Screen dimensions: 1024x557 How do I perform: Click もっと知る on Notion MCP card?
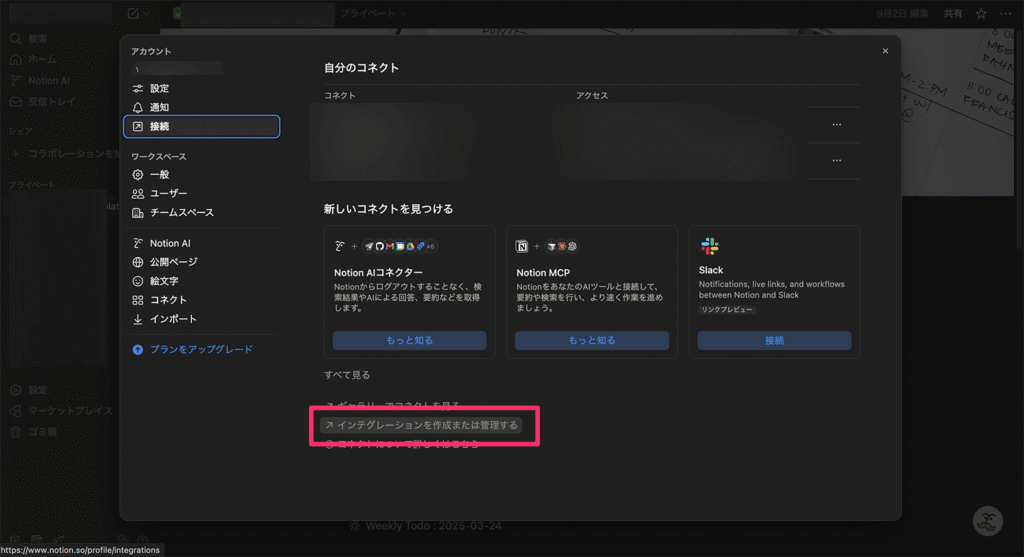click(592, 340)
